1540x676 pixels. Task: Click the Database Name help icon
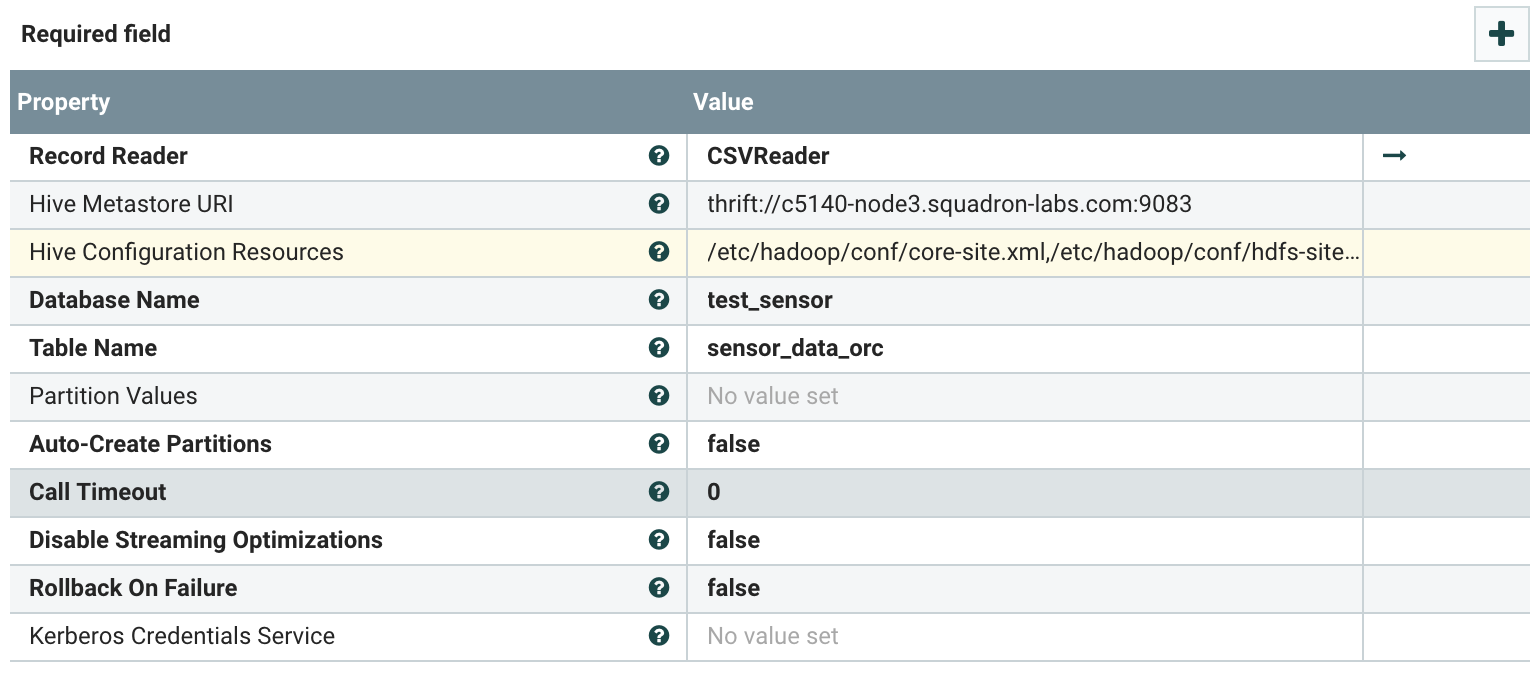(659, 300)
